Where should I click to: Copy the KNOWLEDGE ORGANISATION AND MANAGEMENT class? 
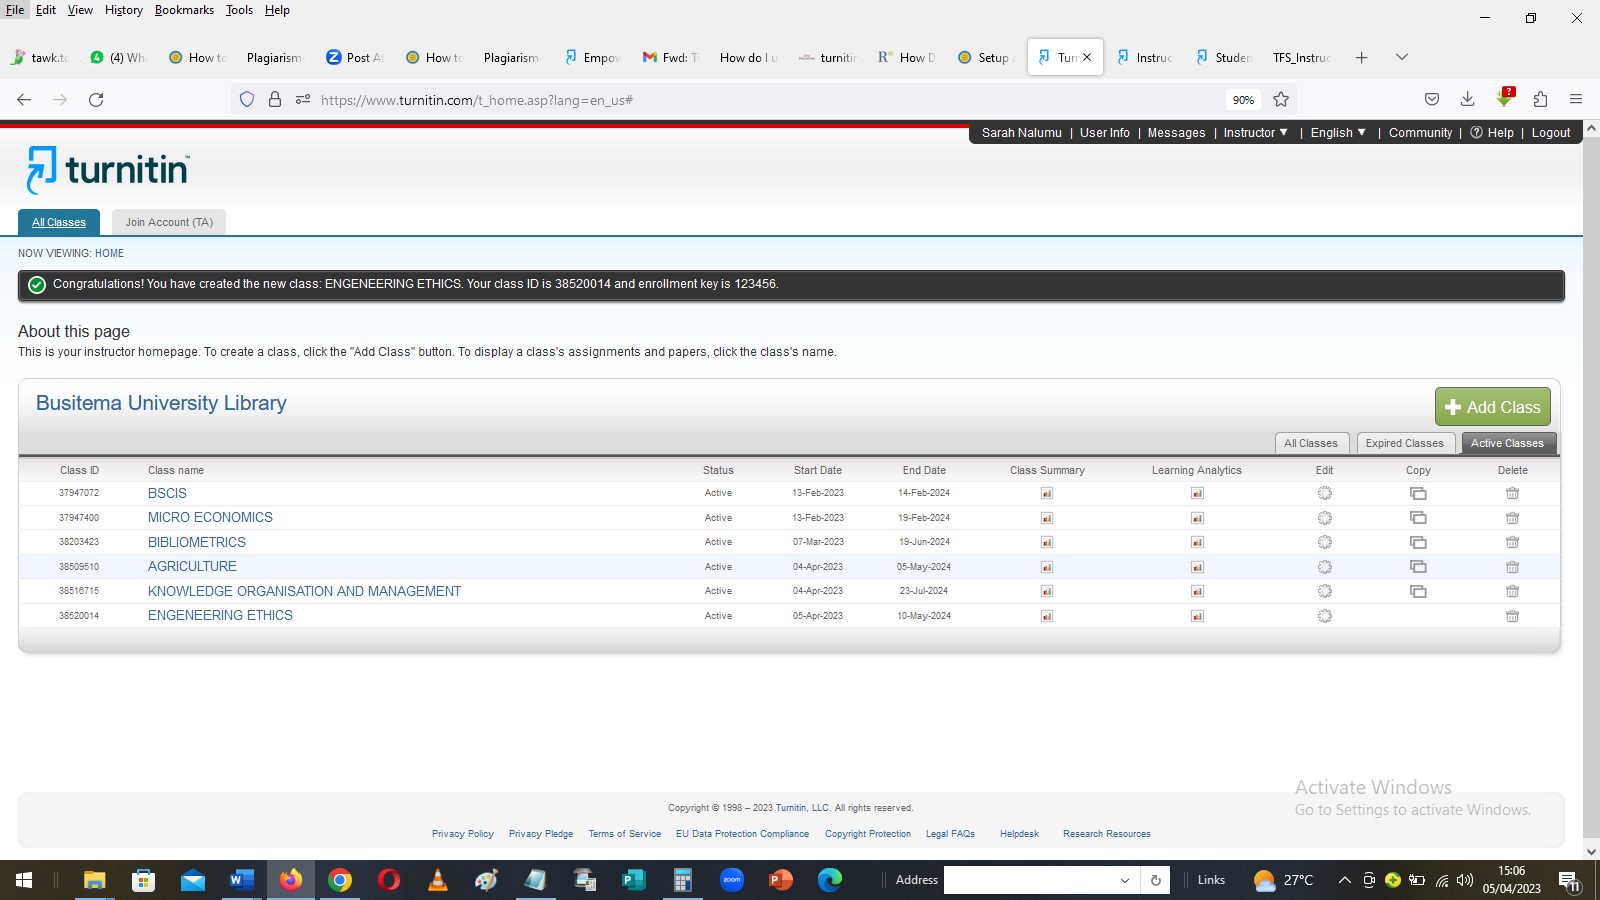[x=1418, y=591]
